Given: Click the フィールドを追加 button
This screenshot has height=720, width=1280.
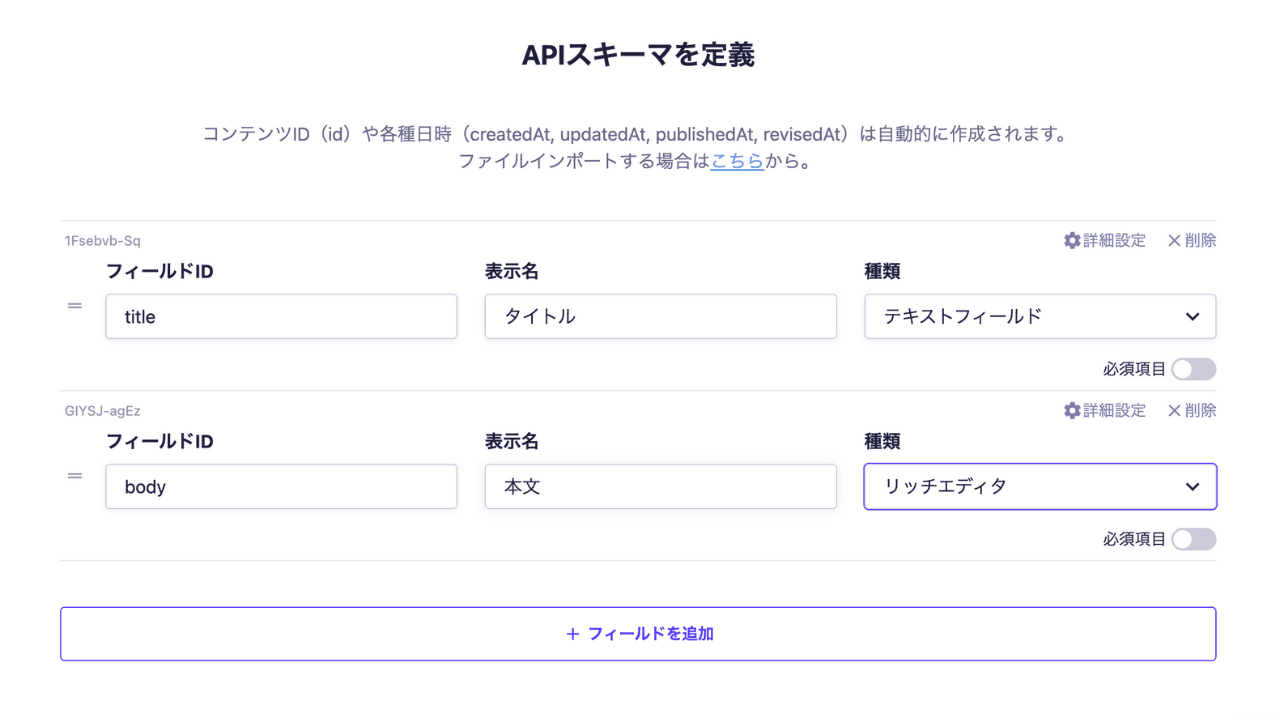Looking at the screenshot, I should click(638, 634).
